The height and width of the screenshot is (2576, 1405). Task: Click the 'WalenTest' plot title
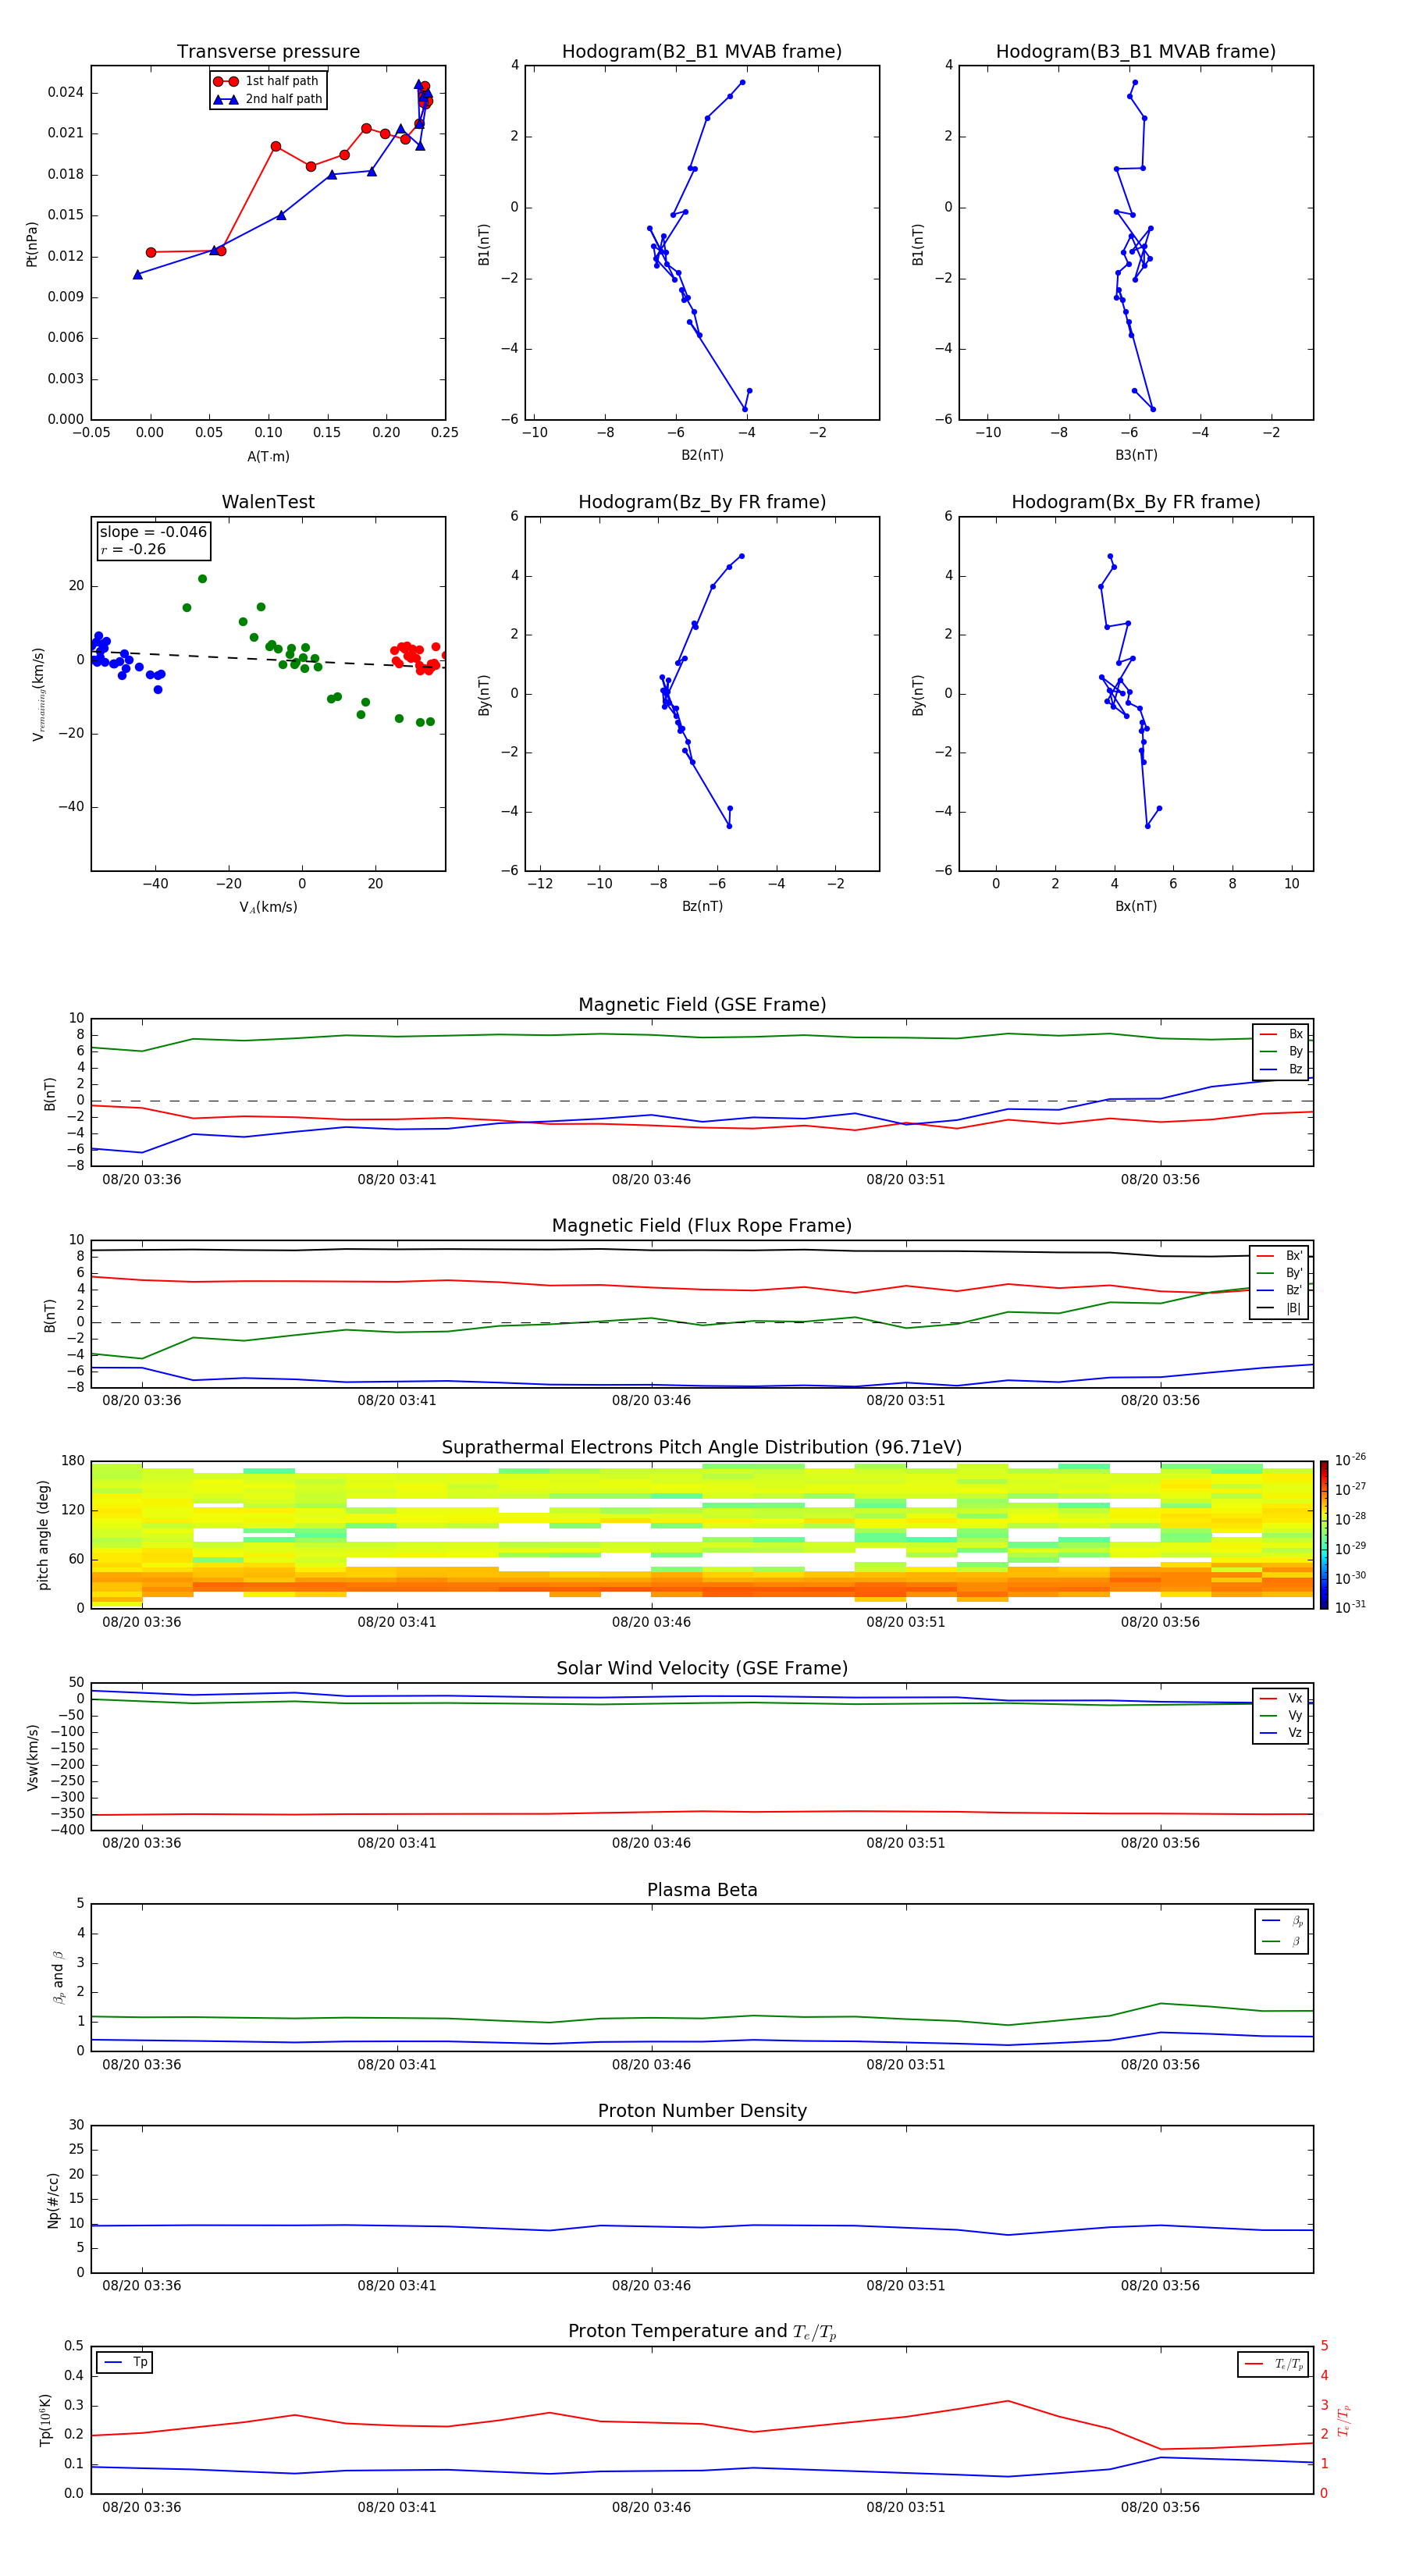[x=268, y=502]
